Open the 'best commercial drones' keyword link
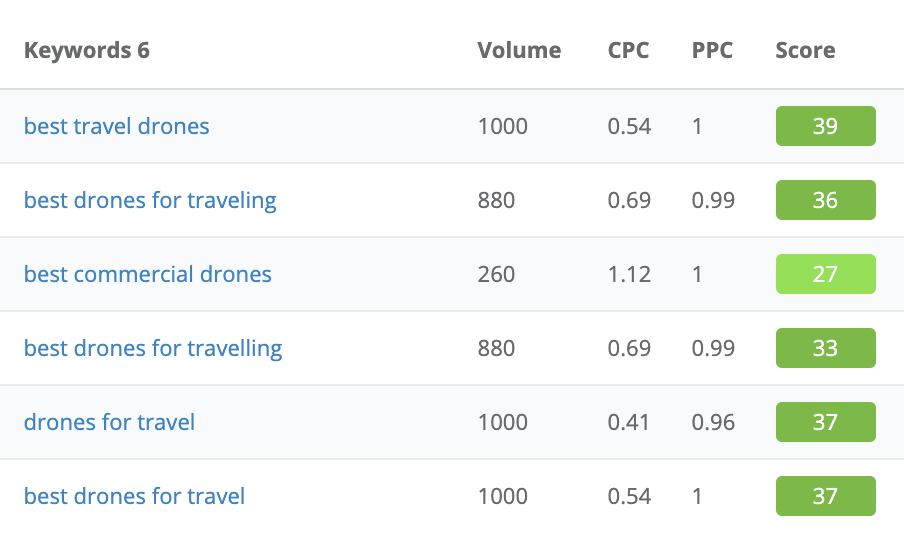904x534 pixels. point(148,274)
